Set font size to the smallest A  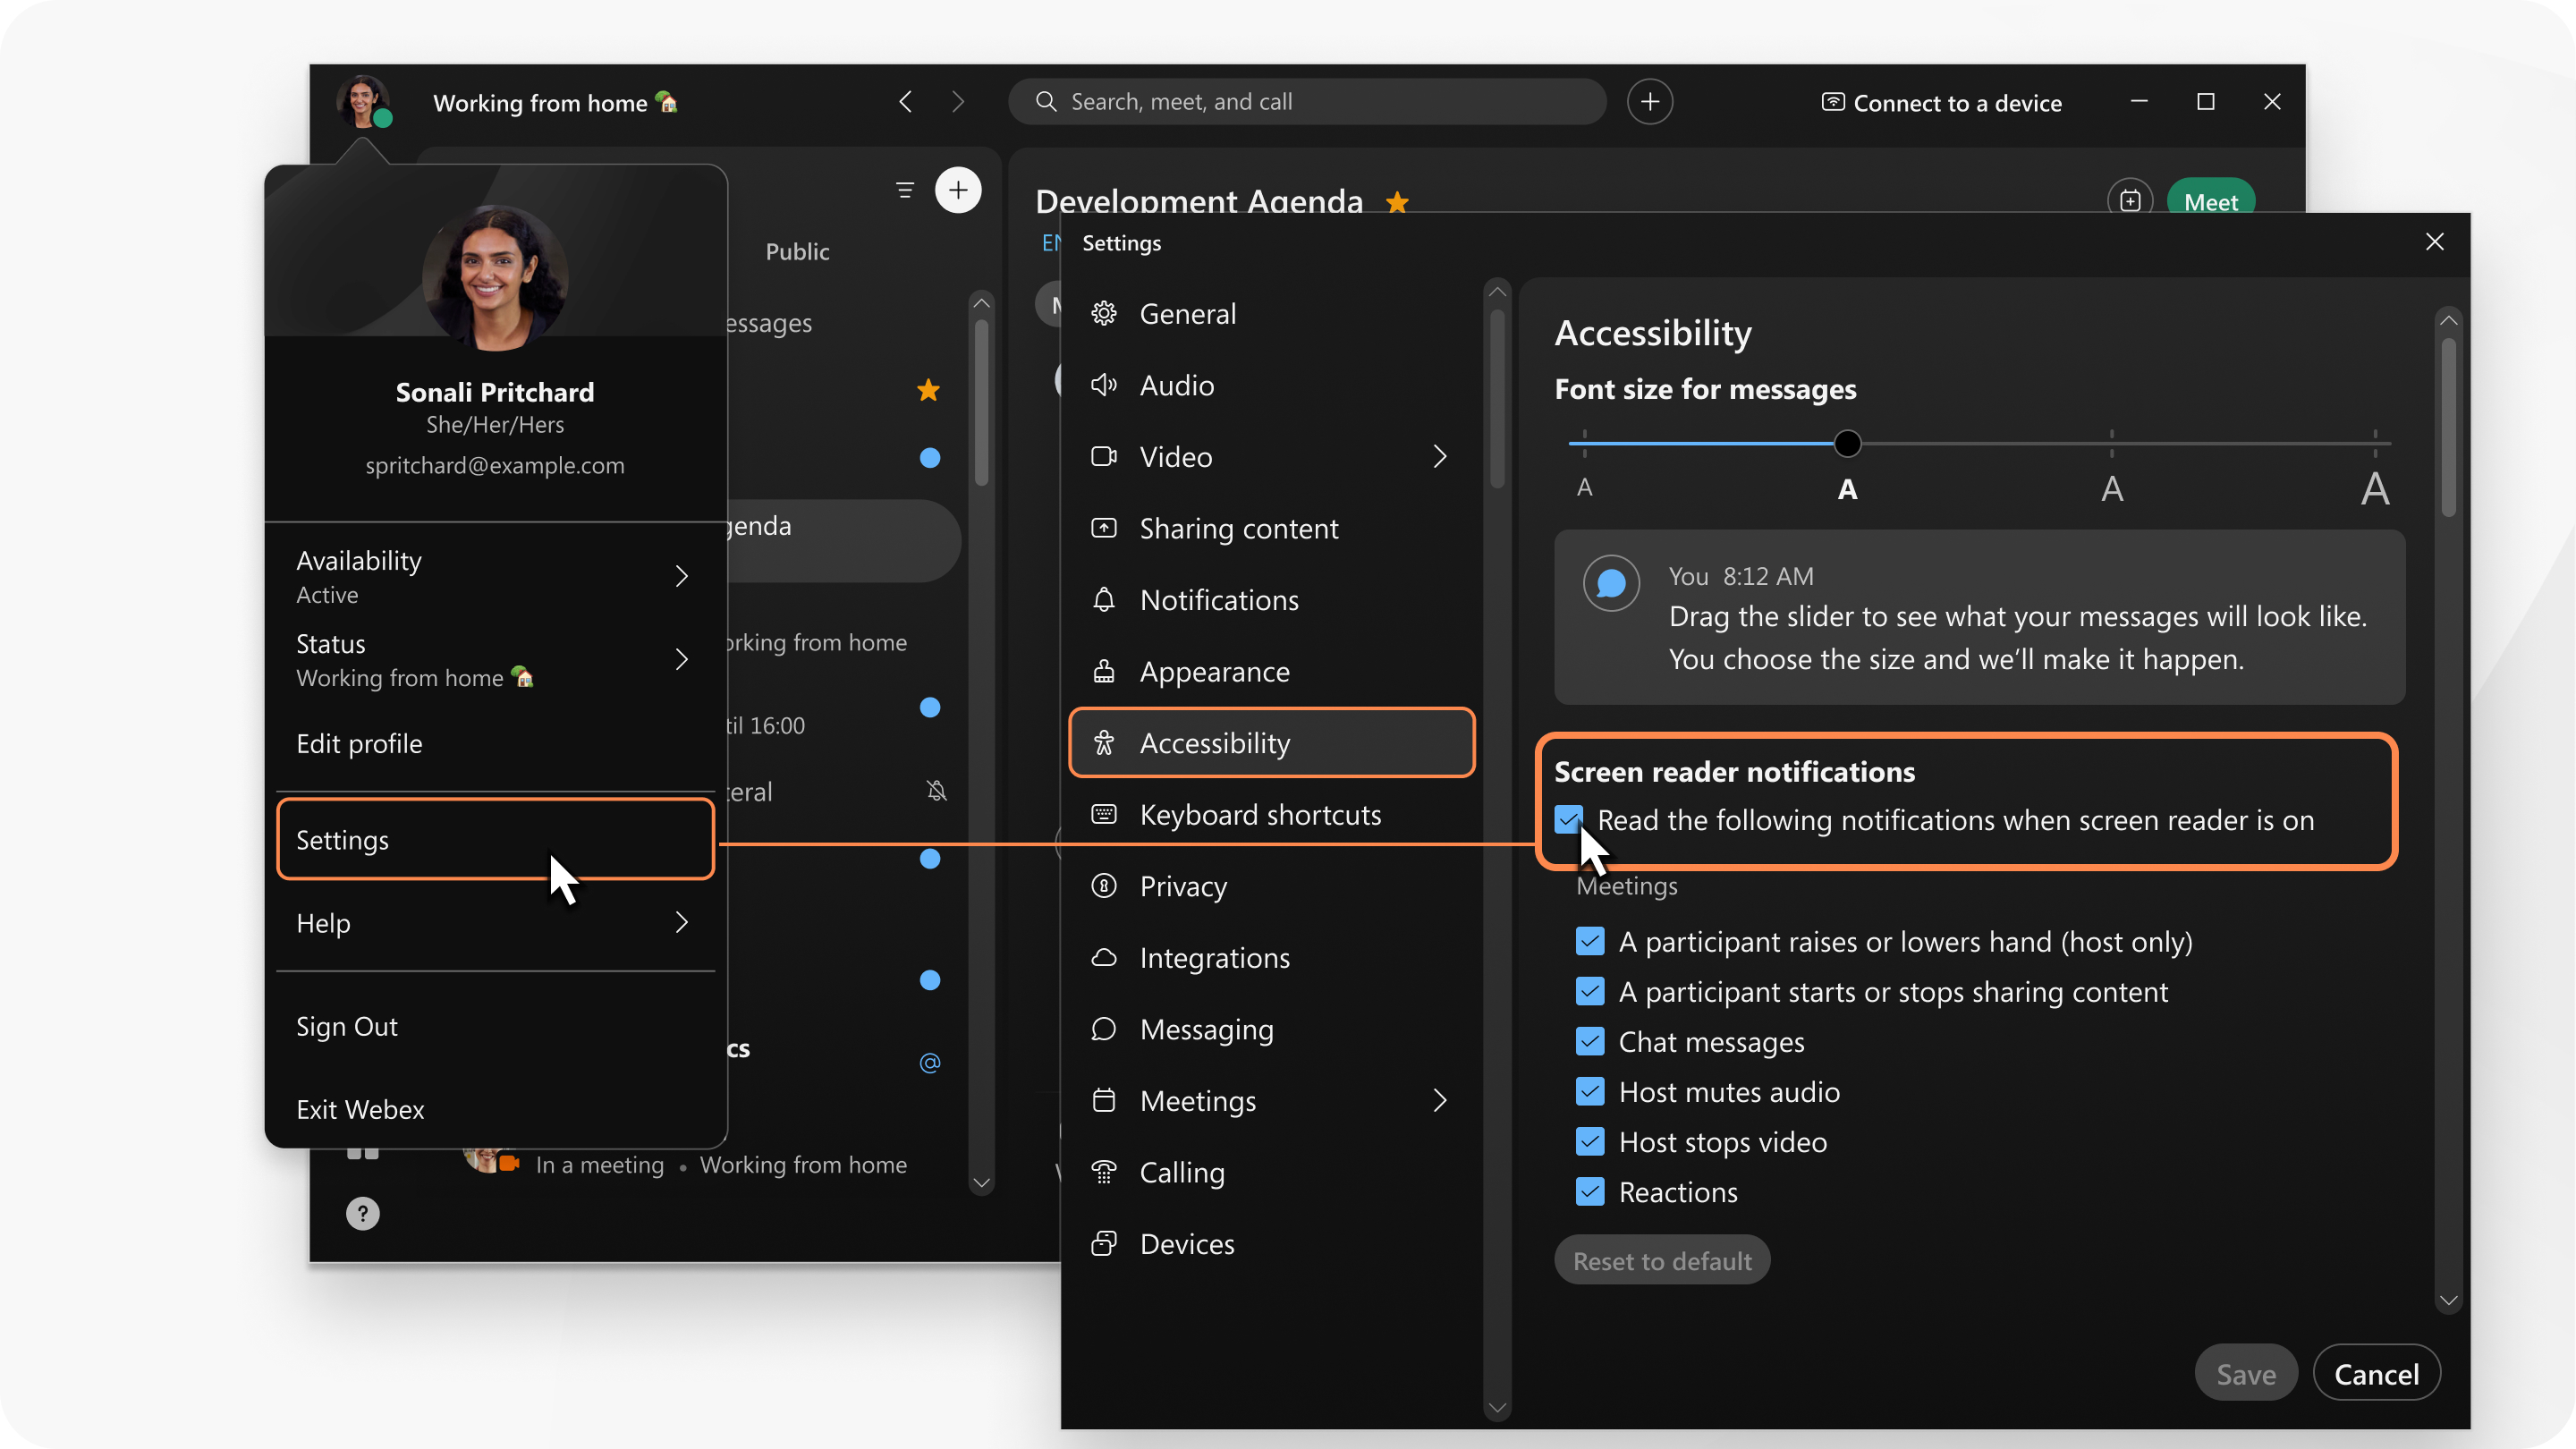[x=1584, y=488]
